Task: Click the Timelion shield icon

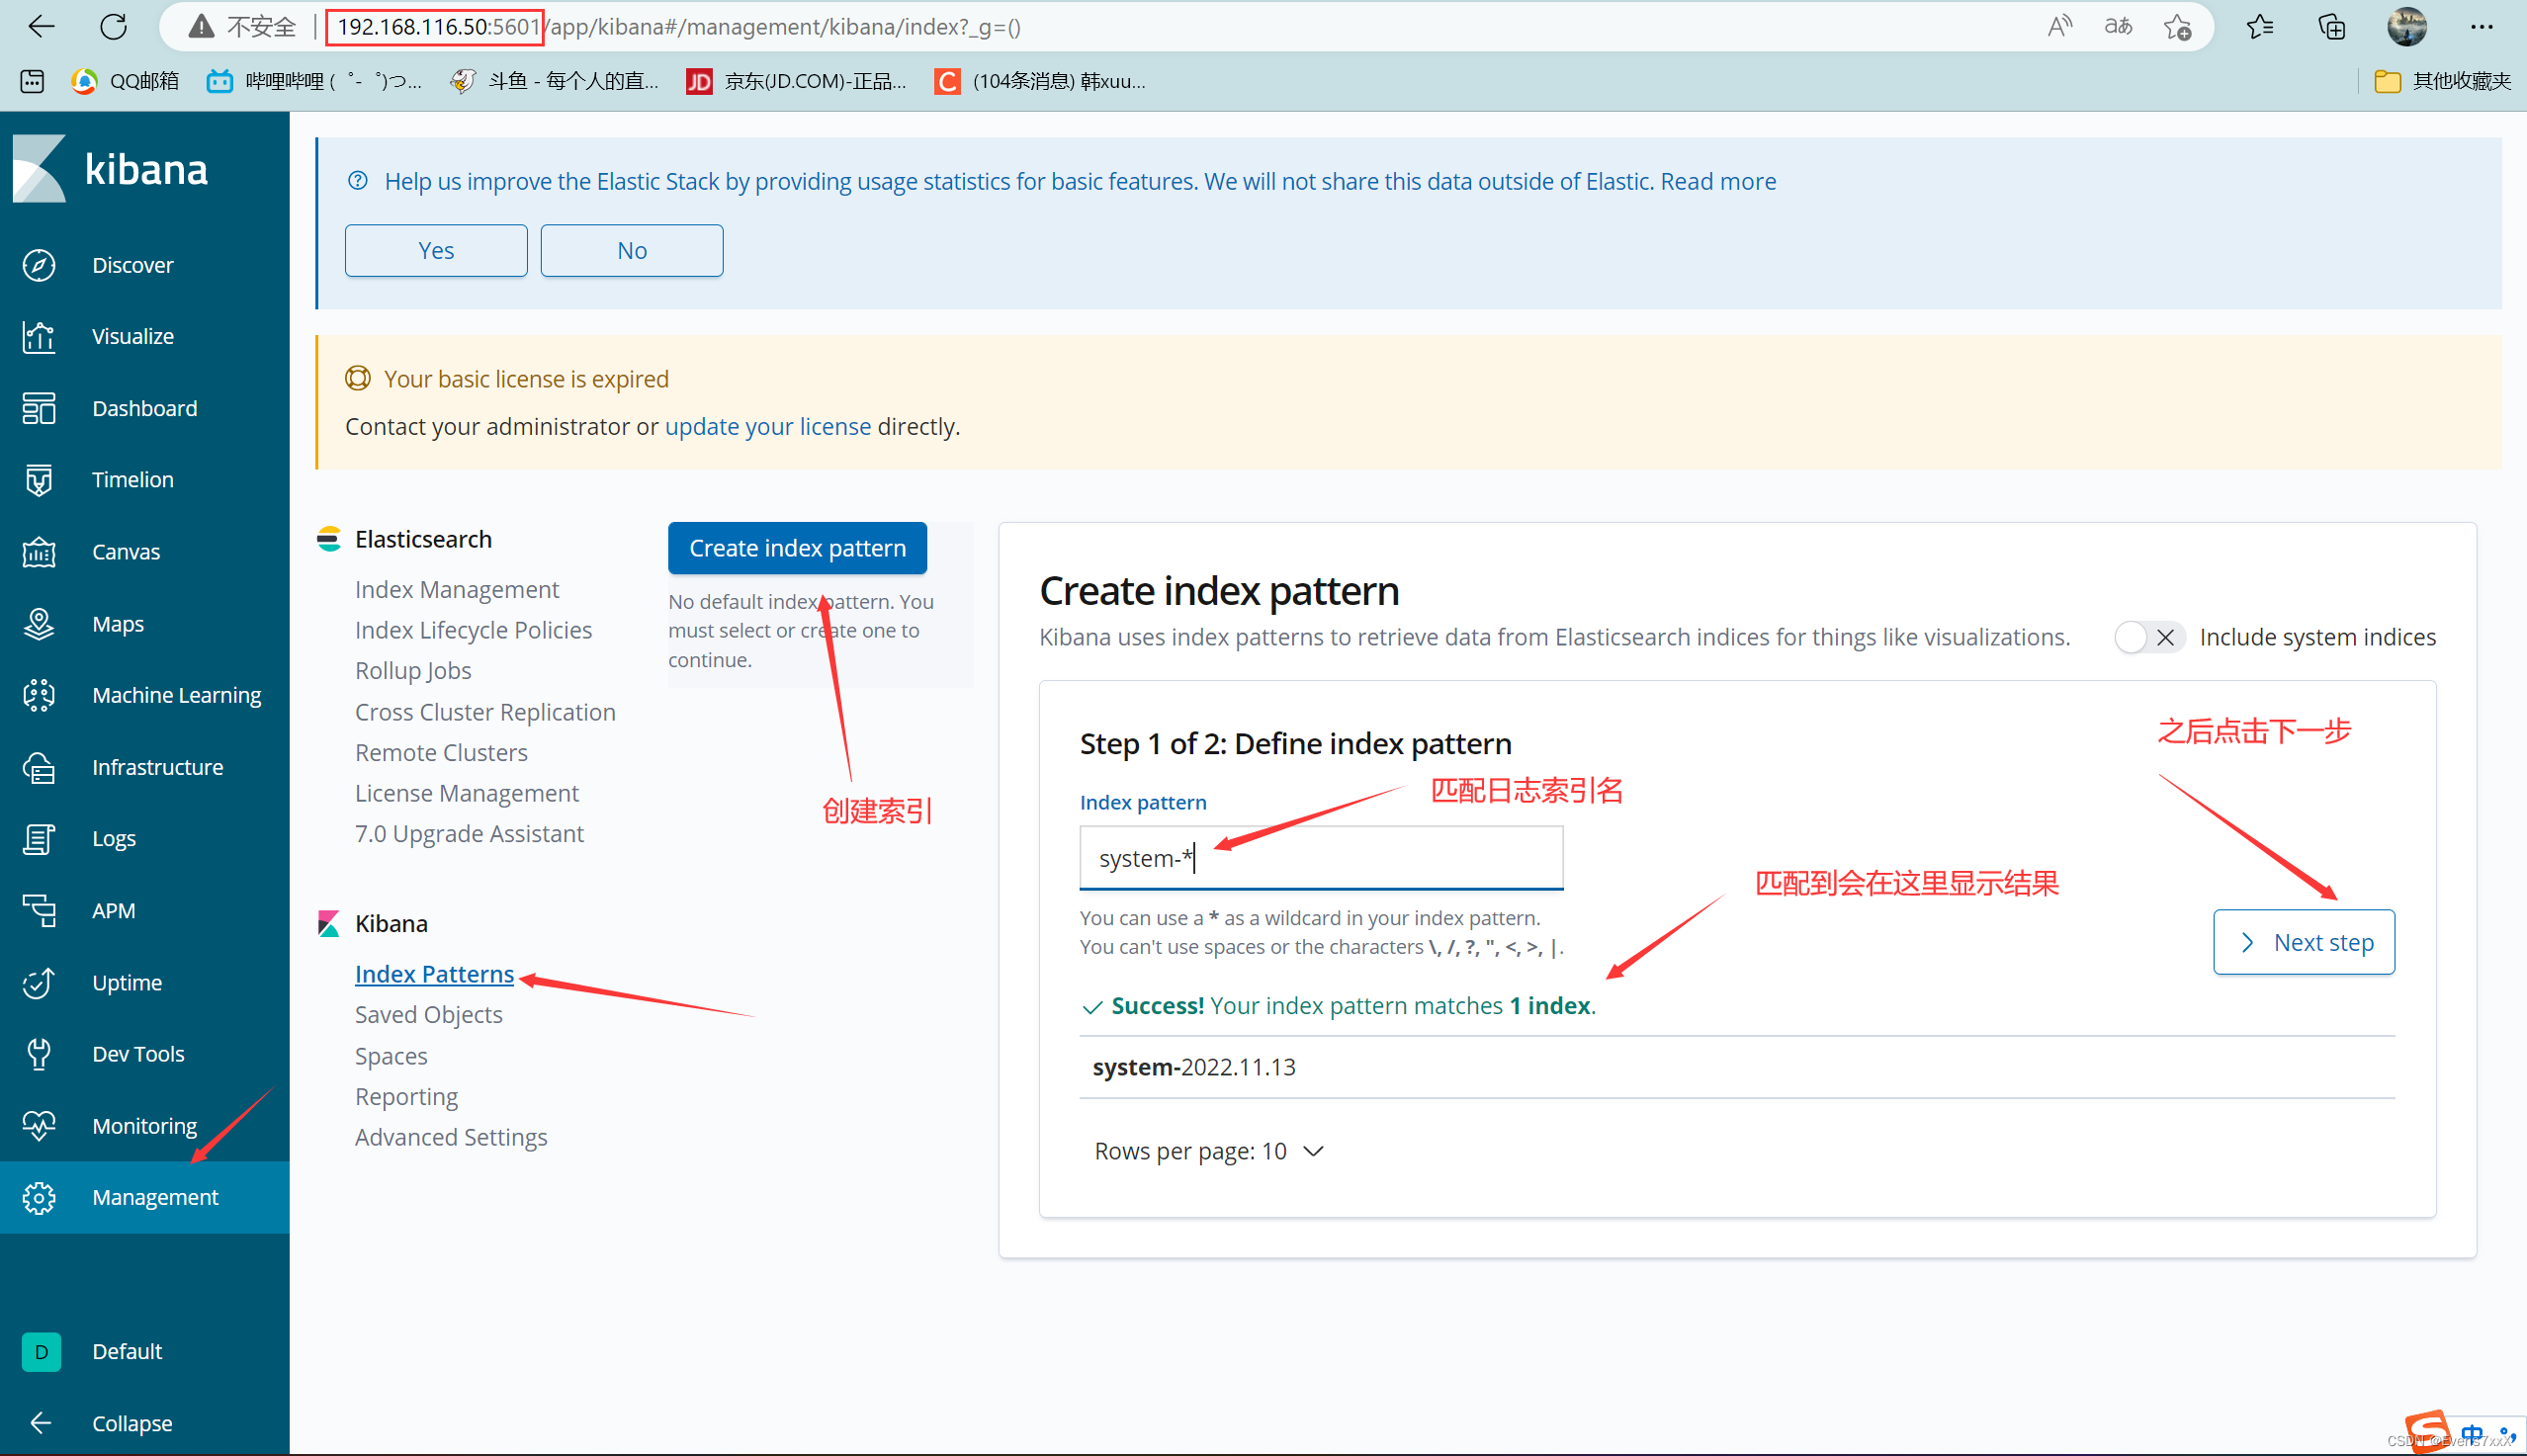Action: click(39, 480)
